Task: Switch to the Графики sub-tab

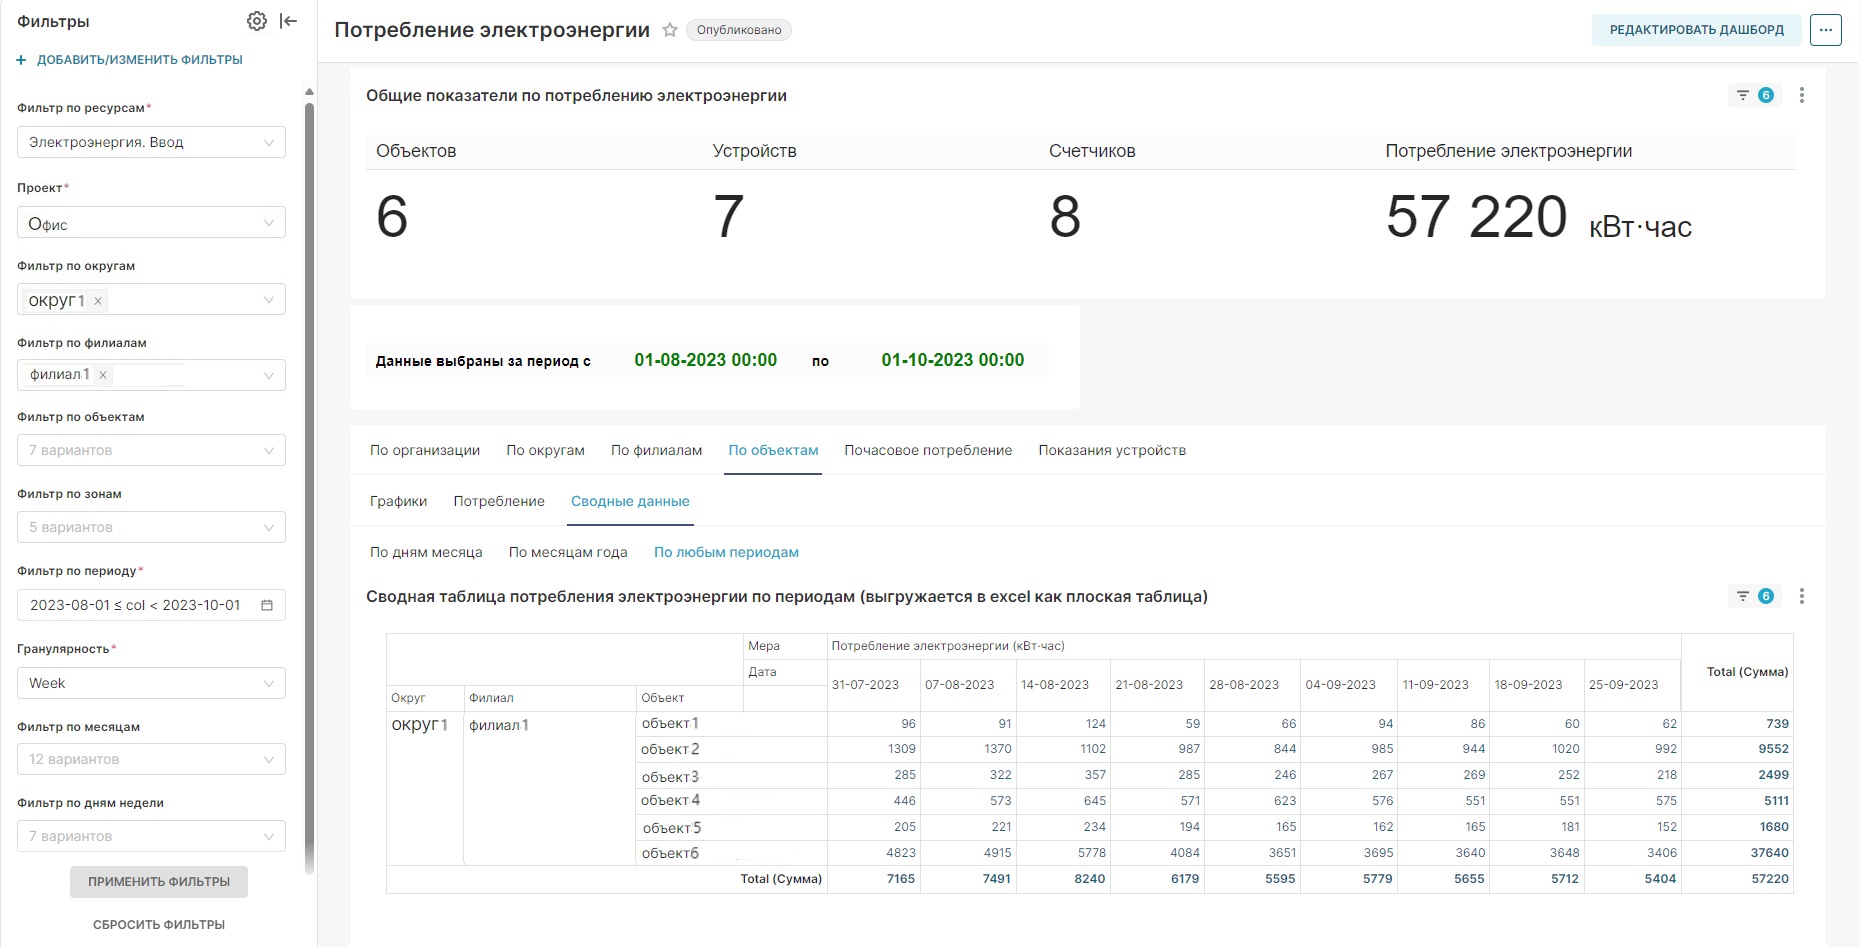Action: point(398,501)
